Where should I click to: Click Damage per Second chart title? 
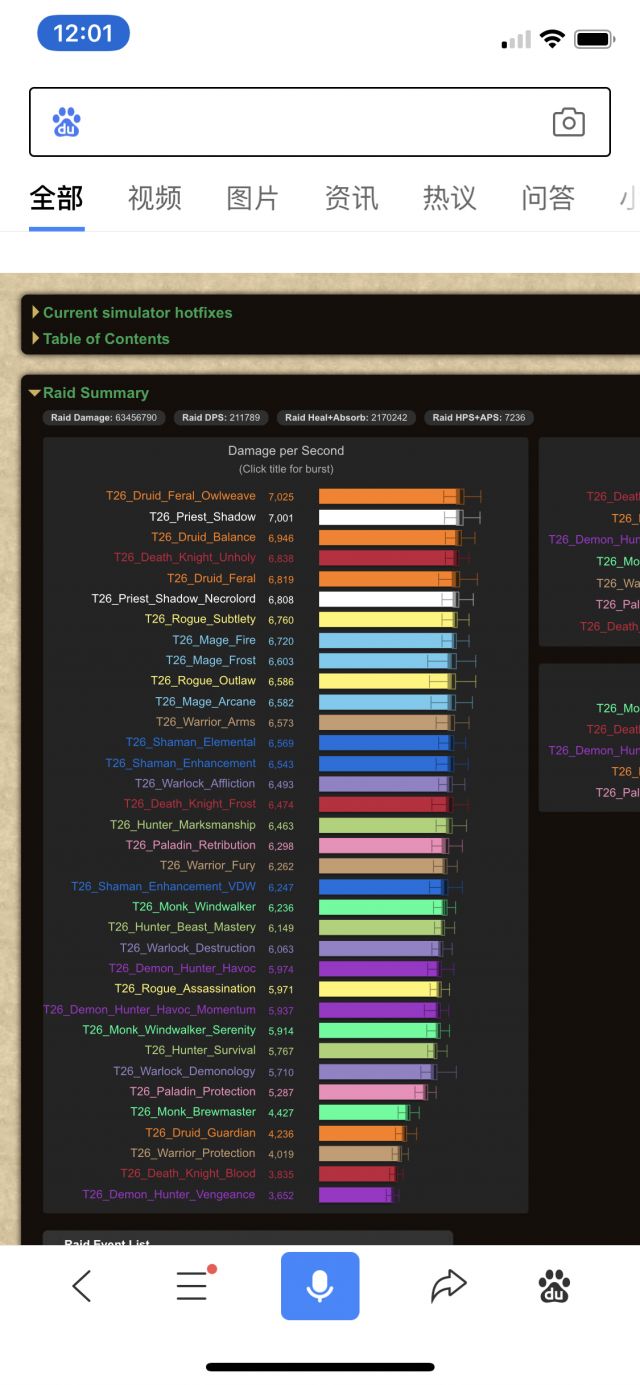(285, 451)
